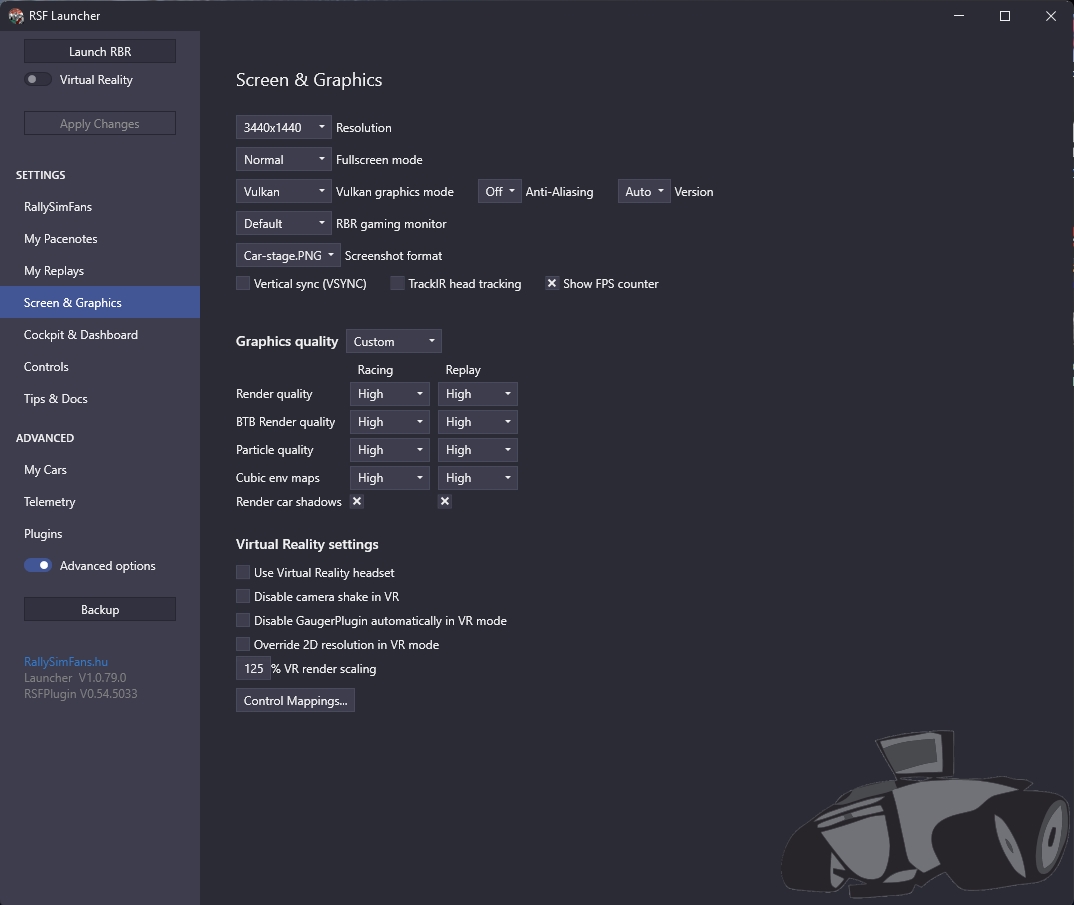Uncheck the Show FPS counter checkbox
The image size is (1074, 905).
coord(551,284)
